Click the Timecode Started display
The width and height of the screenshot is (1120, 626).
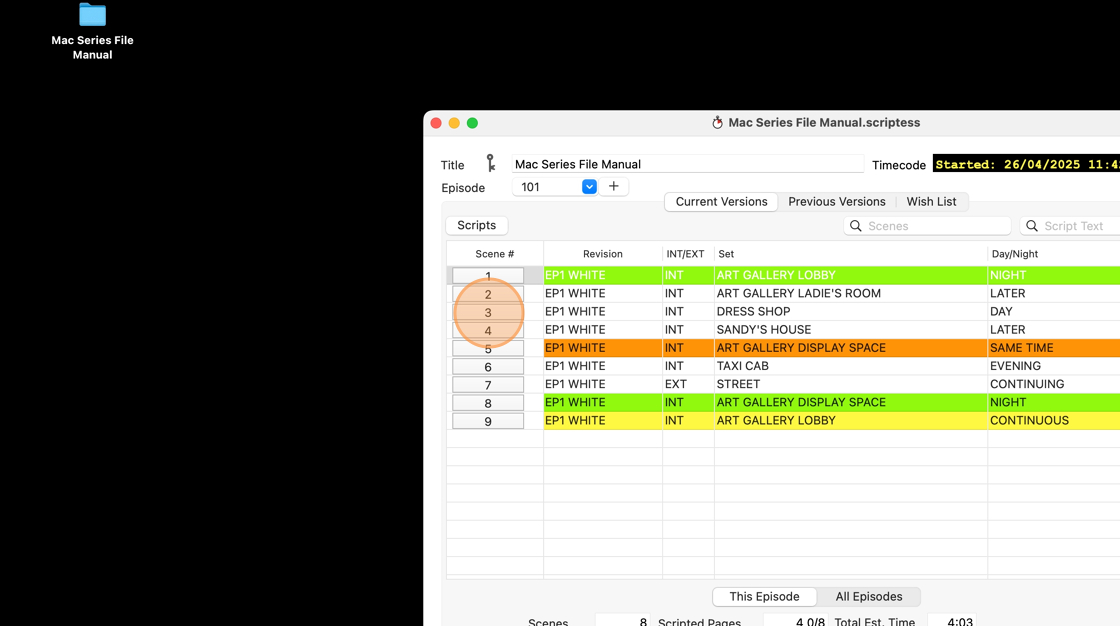tap(1026, 164)
